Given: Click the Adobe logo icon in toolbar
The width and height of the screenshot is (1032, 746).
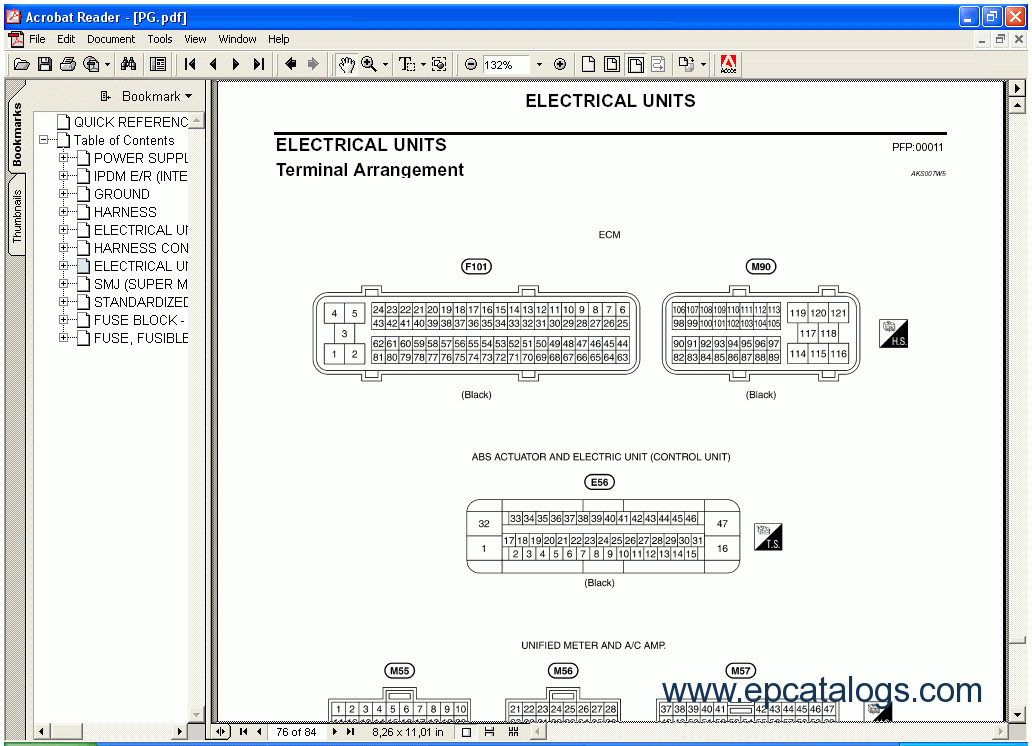Looking at the screenshot, I should coord(728,64).
